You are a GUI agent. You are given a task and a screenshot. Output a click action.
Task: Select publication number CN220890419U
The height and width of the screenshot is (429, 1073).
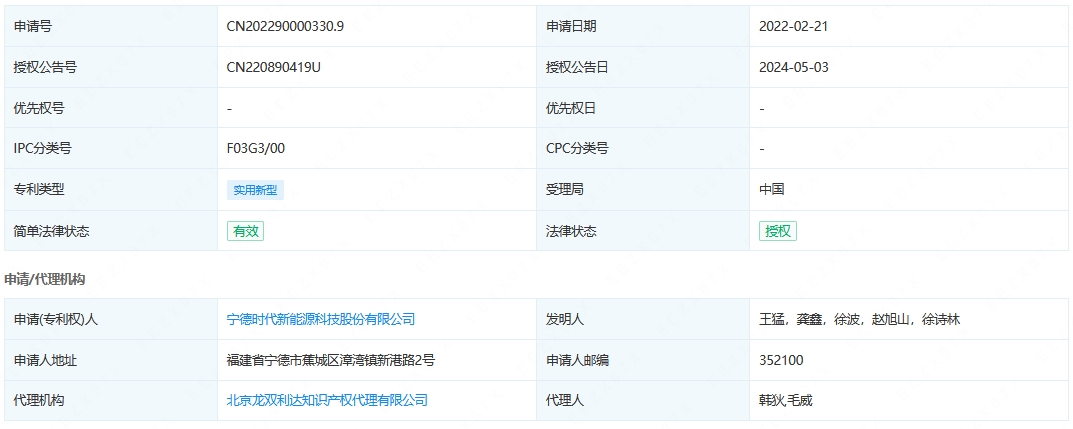tap(274, 68)
